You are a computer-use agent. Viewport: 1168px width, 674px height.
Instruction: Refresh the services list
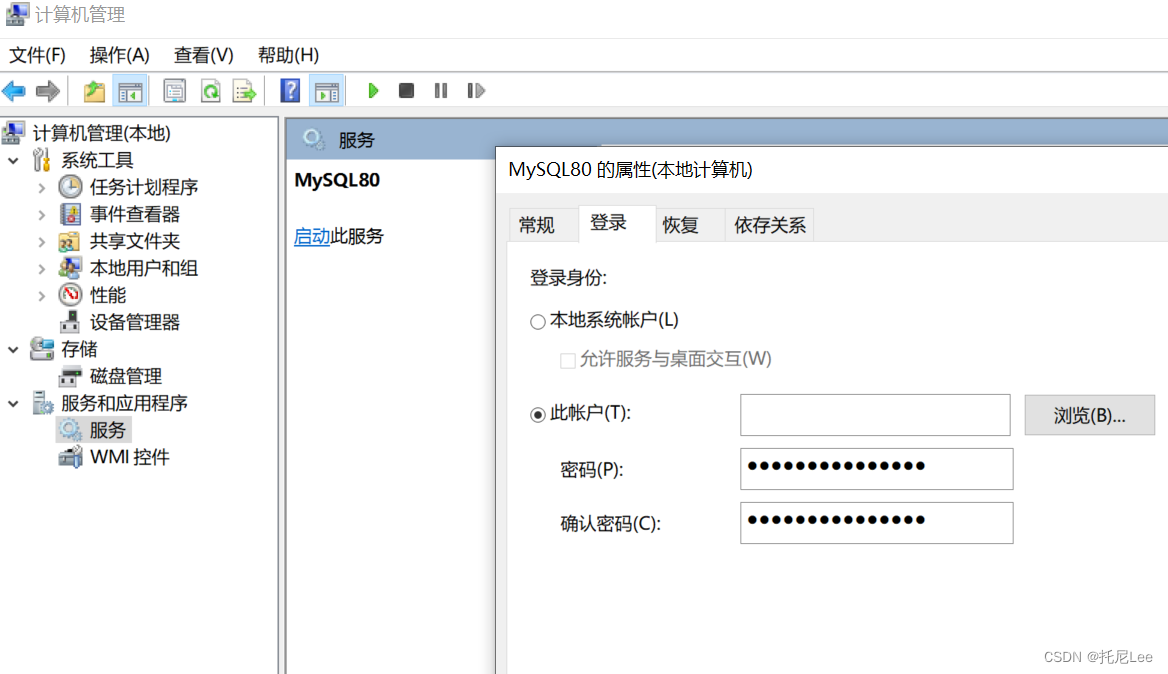[210, 90]
